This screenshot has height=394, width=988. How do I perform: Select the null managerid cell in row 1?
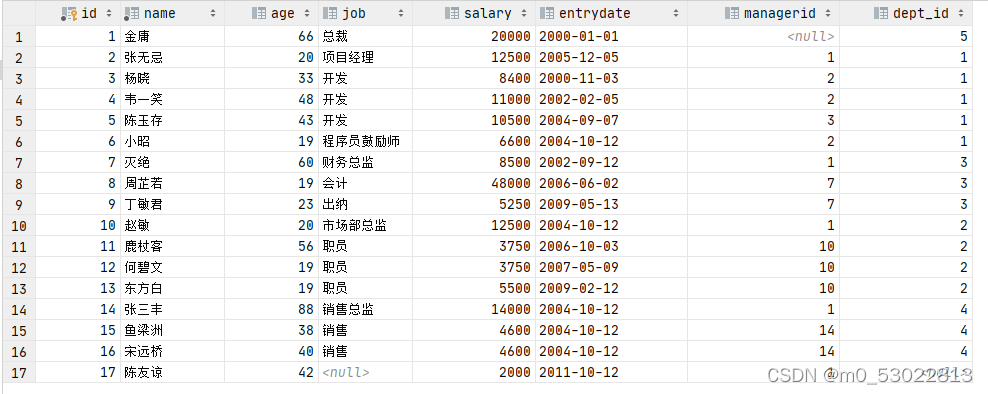coord(763,37)
